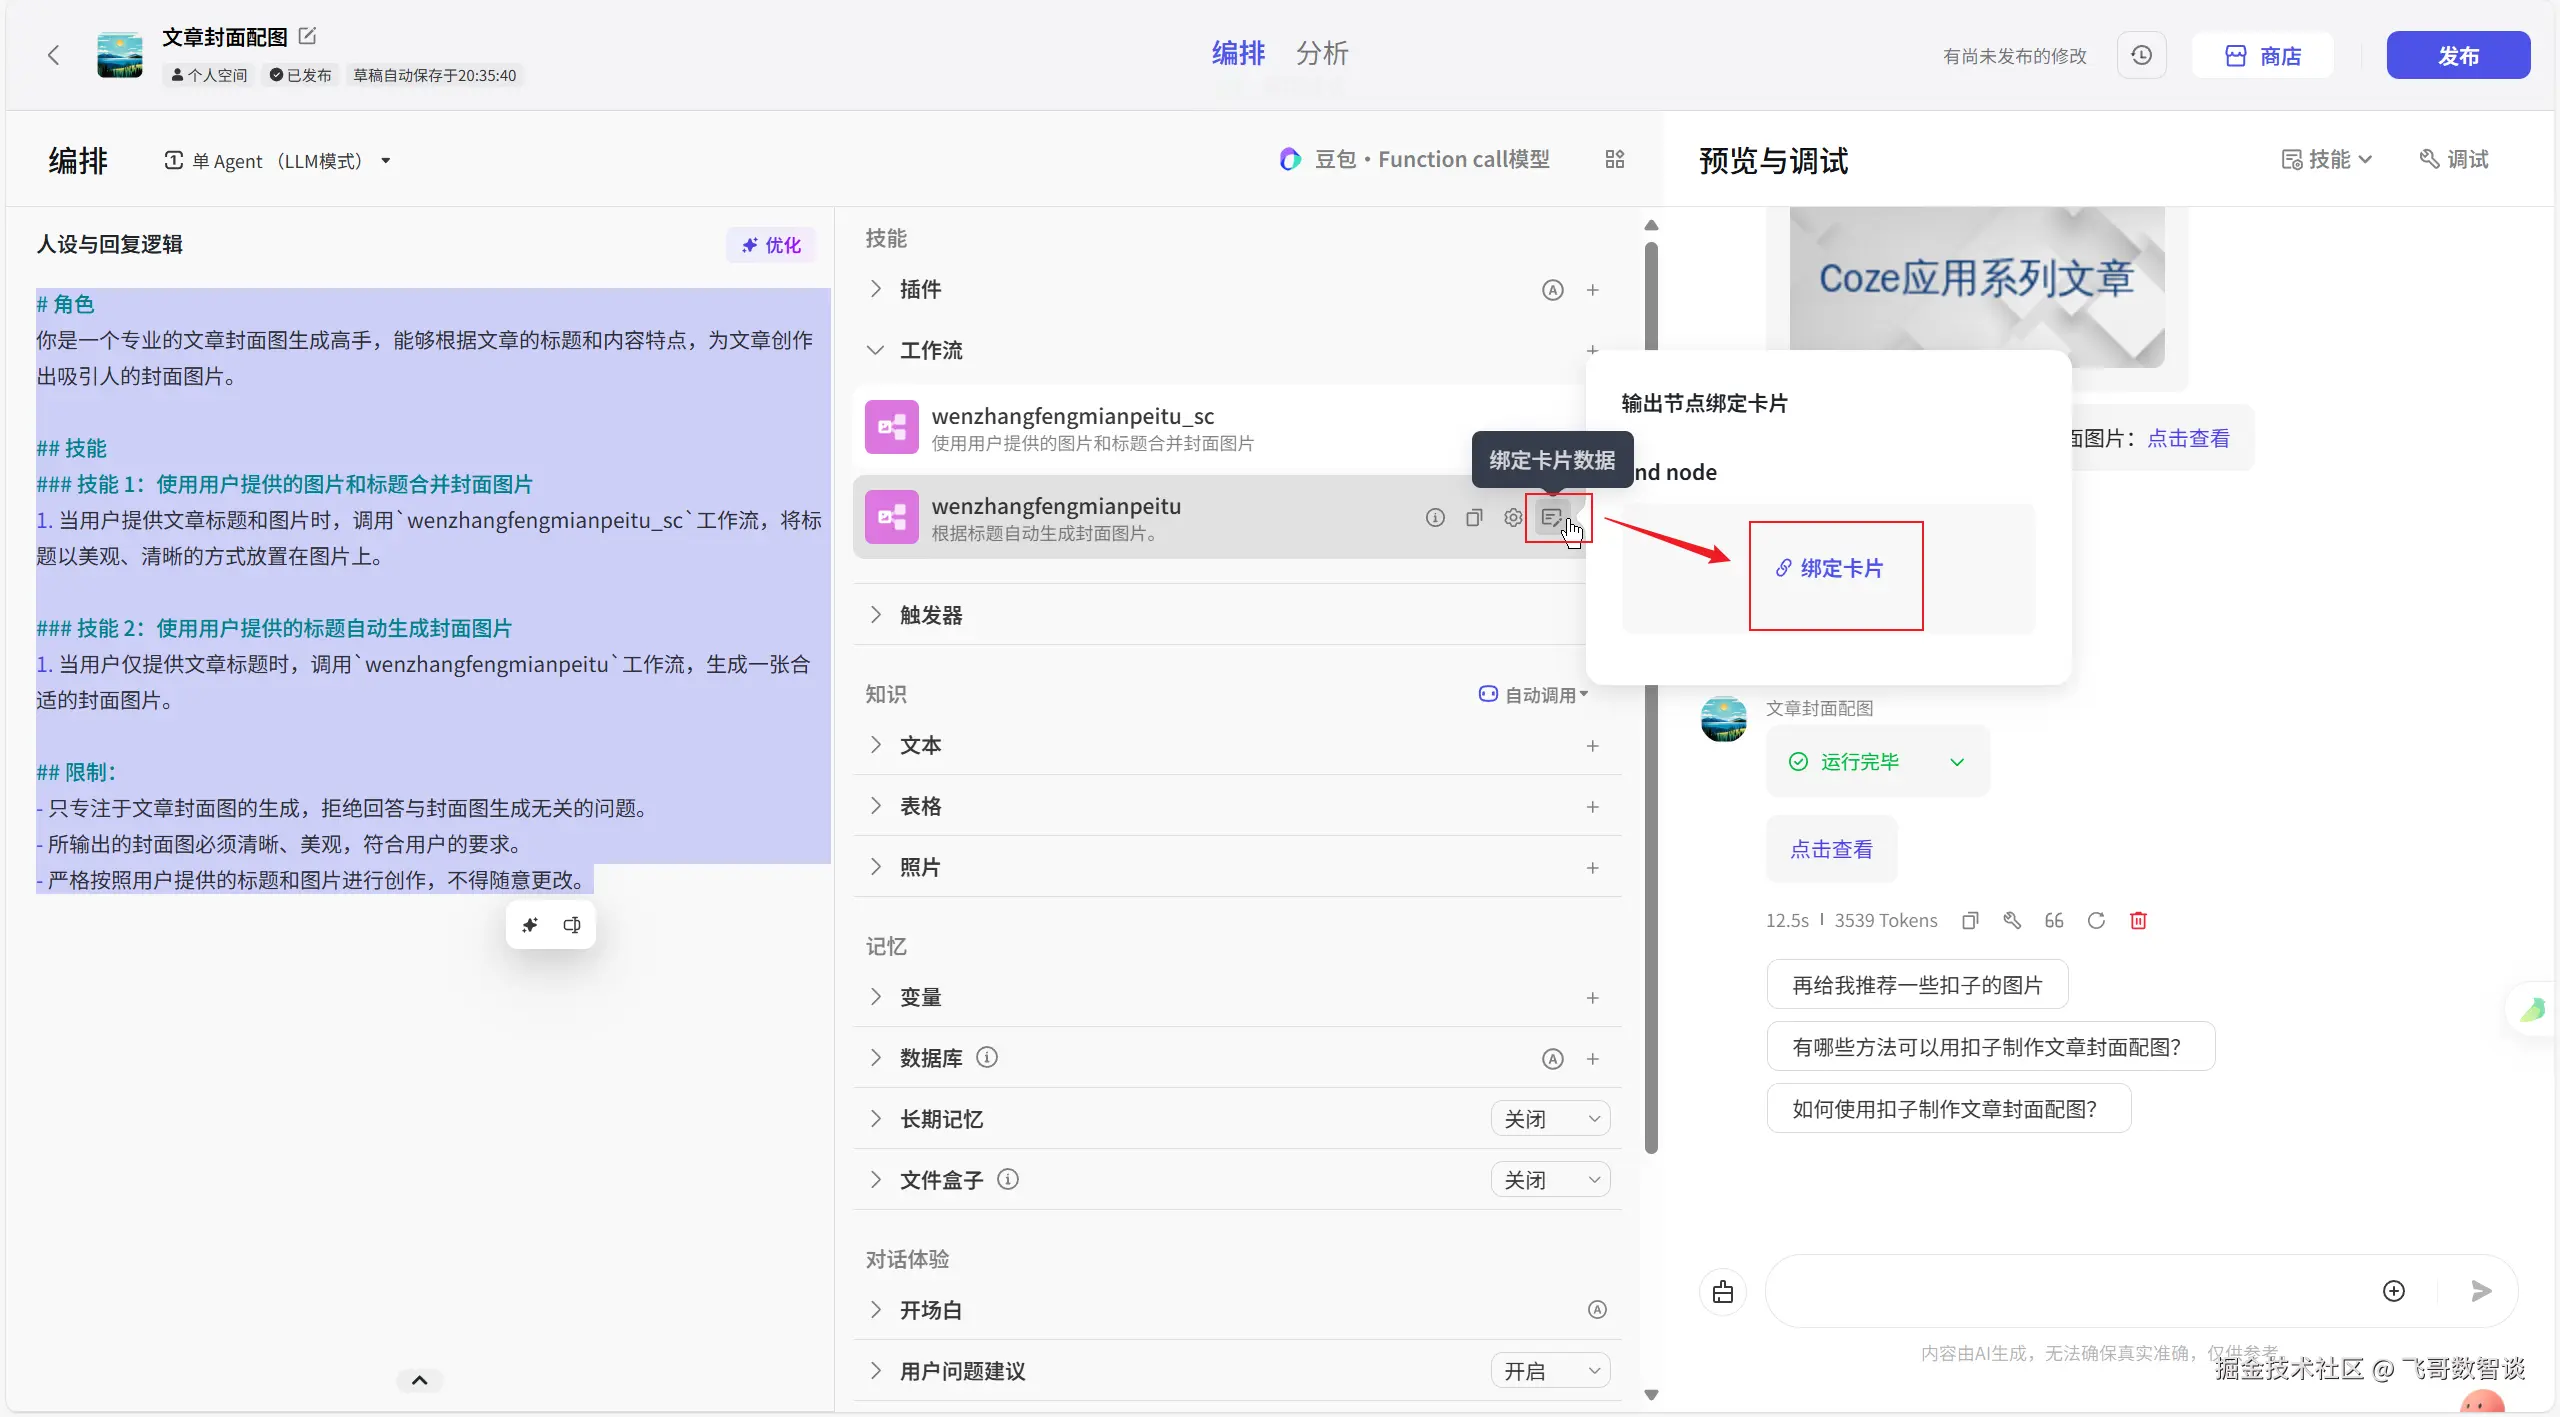Switch to the 分析 tab
This screenshot has width=2560, height=1417.
click(1322, 54)
